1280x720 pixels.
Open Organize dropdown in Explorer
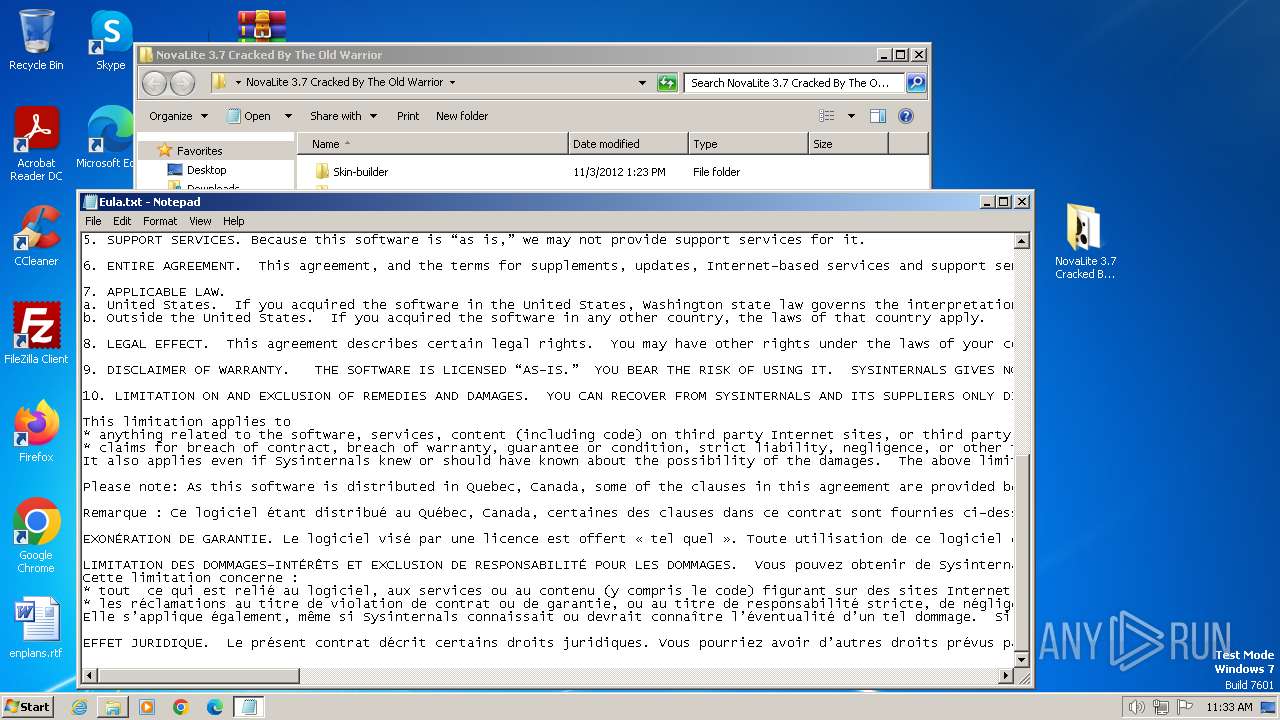pos(179,116)
